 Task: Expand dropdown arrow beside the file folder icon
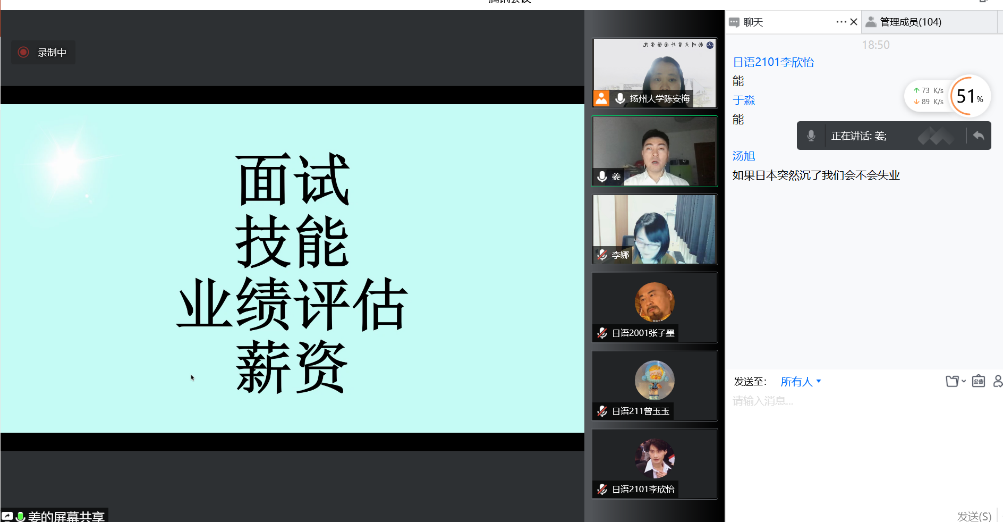(x=963, y=381)
